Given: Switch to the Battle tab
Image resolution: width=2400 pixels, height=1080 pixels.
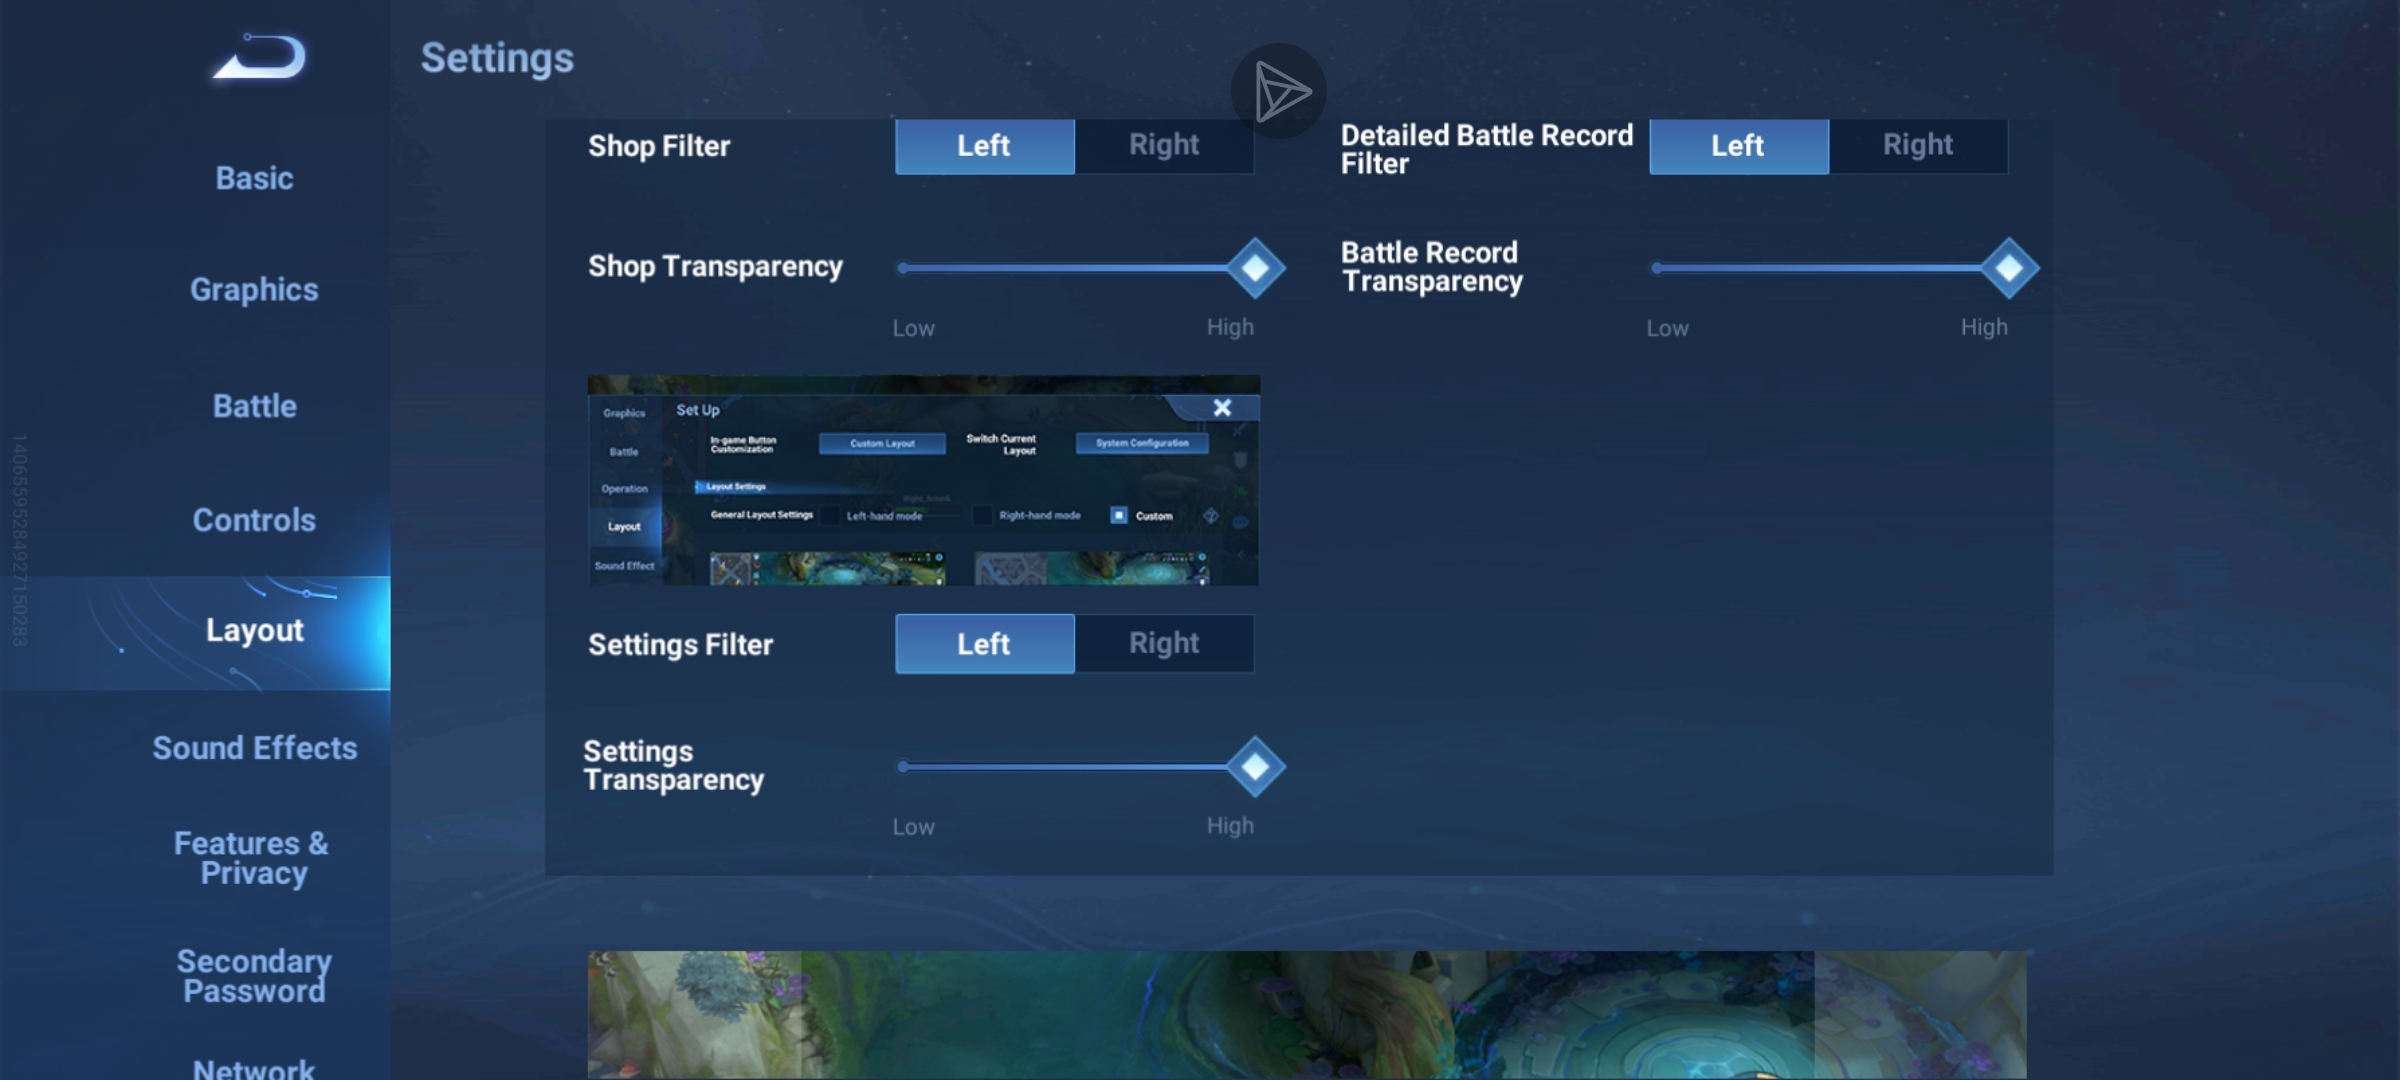Looking at the screenshot, I should coord(254,406).
